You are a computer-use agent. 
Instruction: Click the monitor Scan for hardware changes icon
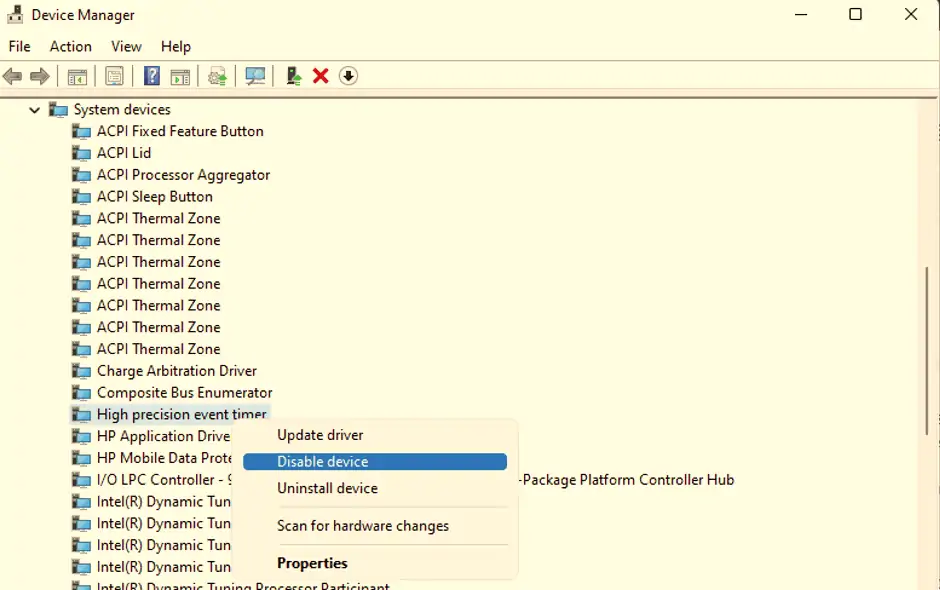coord(255,76)
